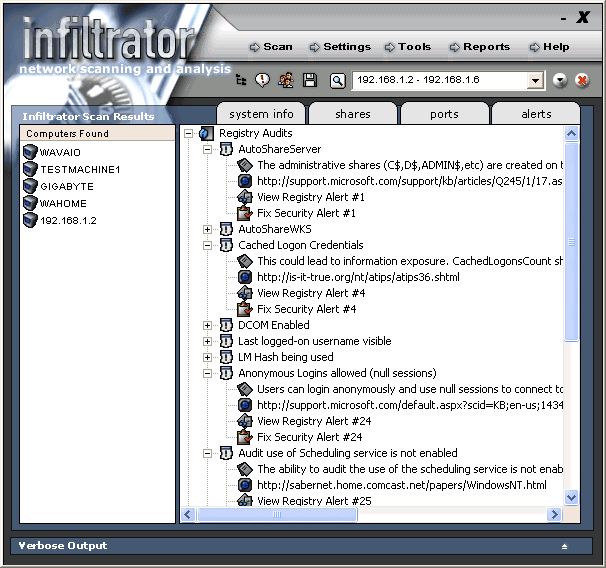Click the floppy disk save icon
The height and width of the screenshot is (568, 606).
310,80
